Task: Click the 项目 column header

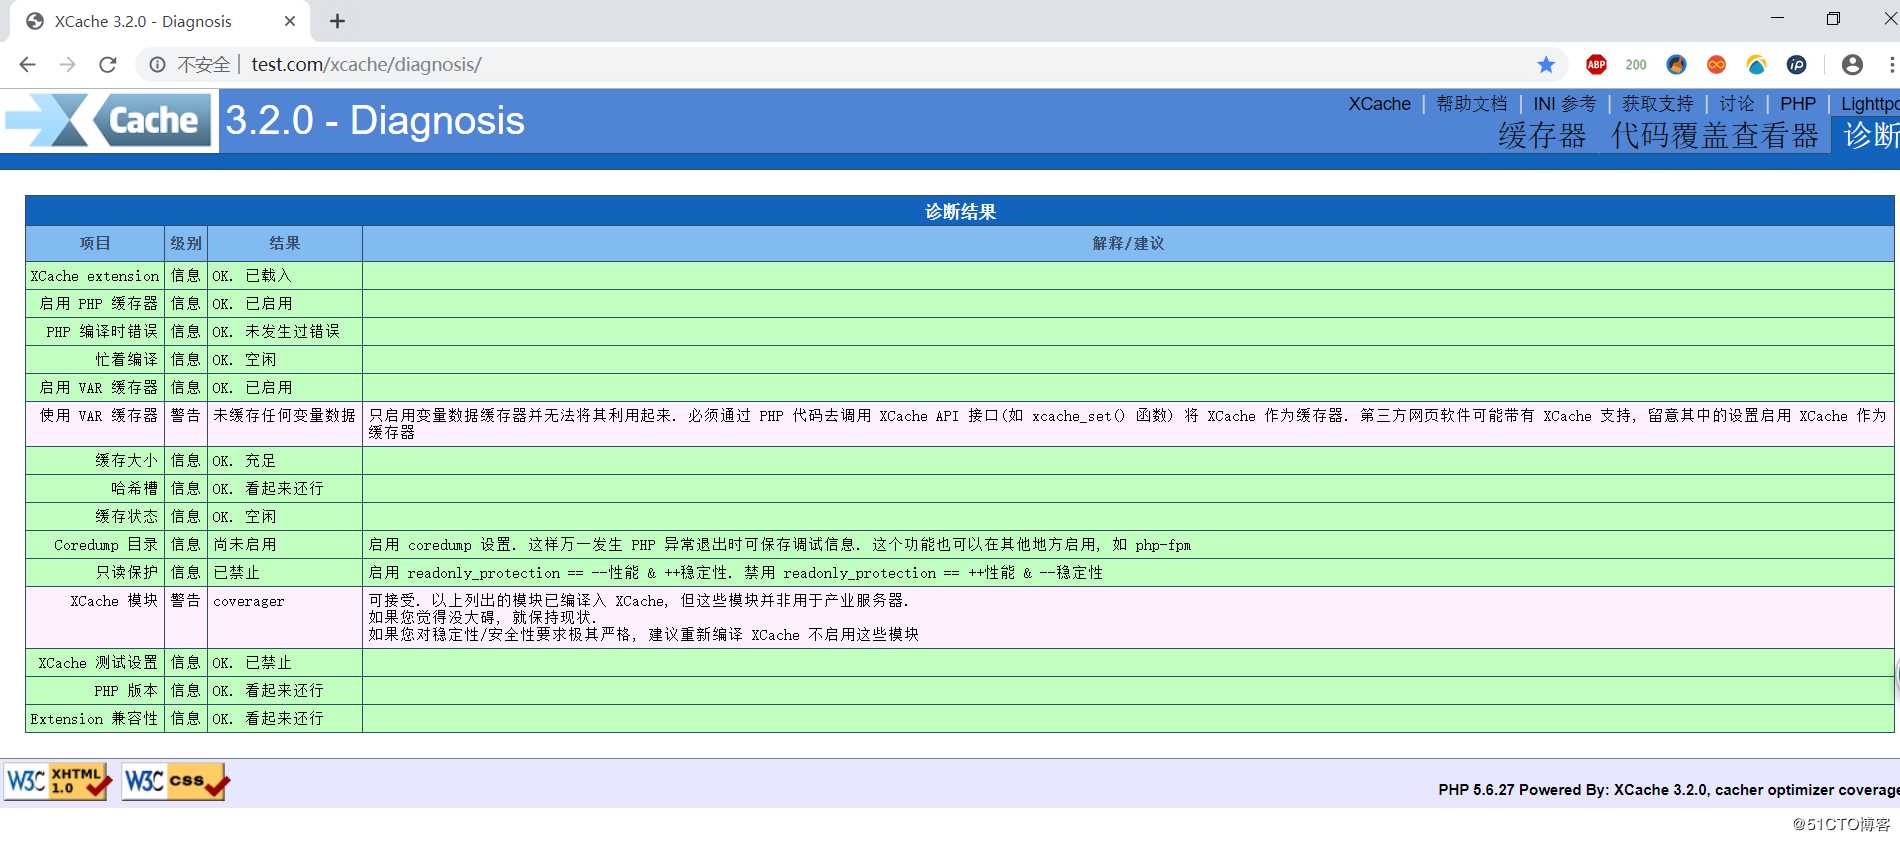Action: (95, 243)
